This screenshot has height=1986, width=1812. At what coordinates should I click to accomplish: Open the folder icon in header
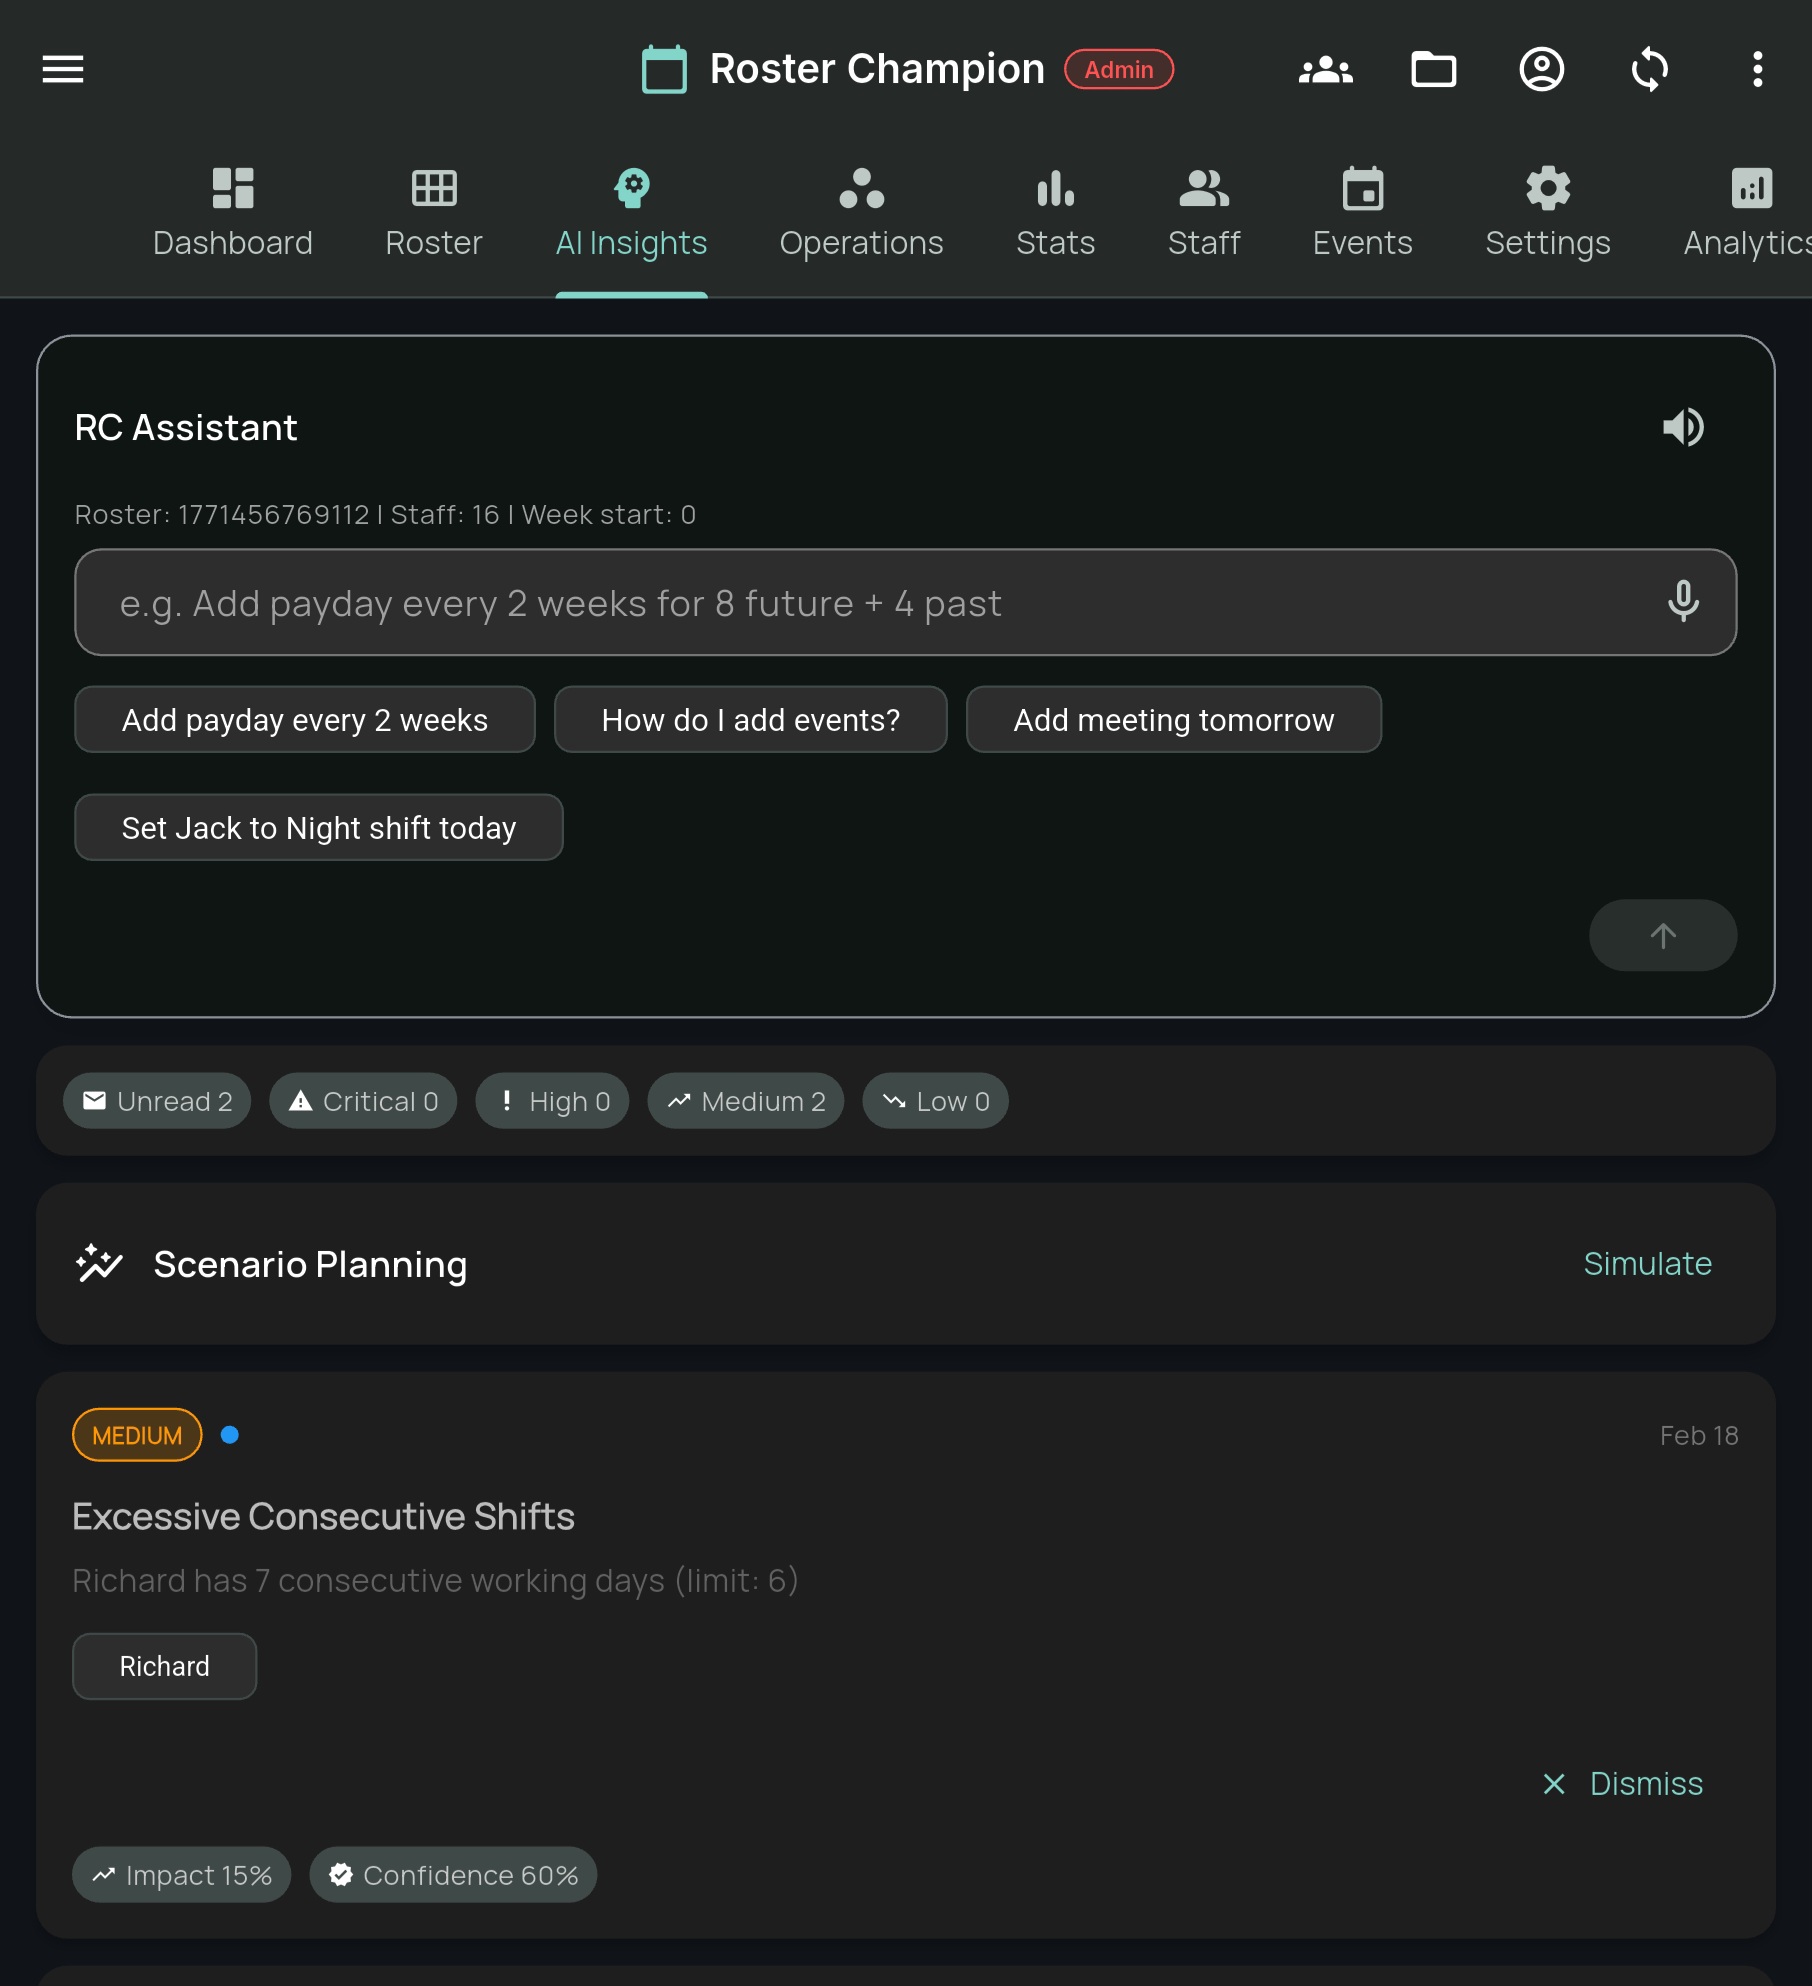click(1433, 69)
